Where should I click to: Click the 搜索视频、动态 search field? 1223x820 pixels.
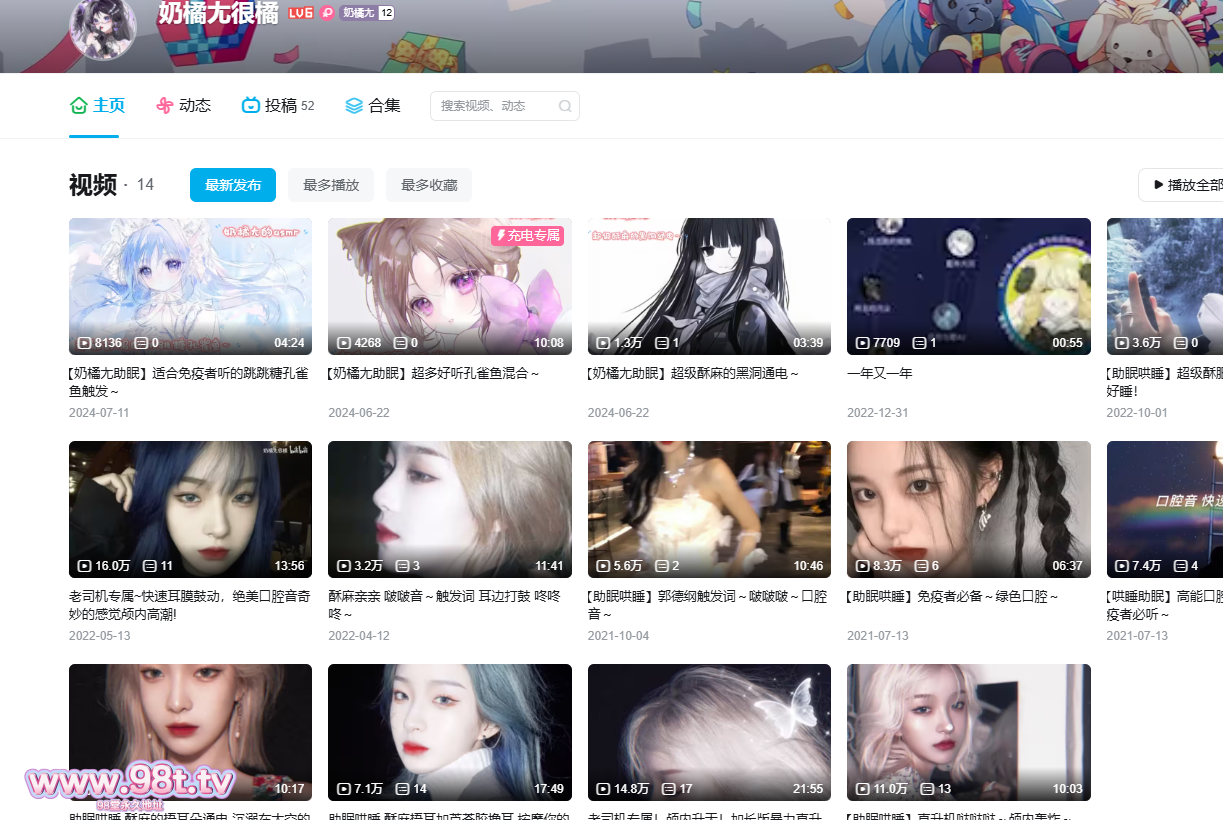pos(495,106)
